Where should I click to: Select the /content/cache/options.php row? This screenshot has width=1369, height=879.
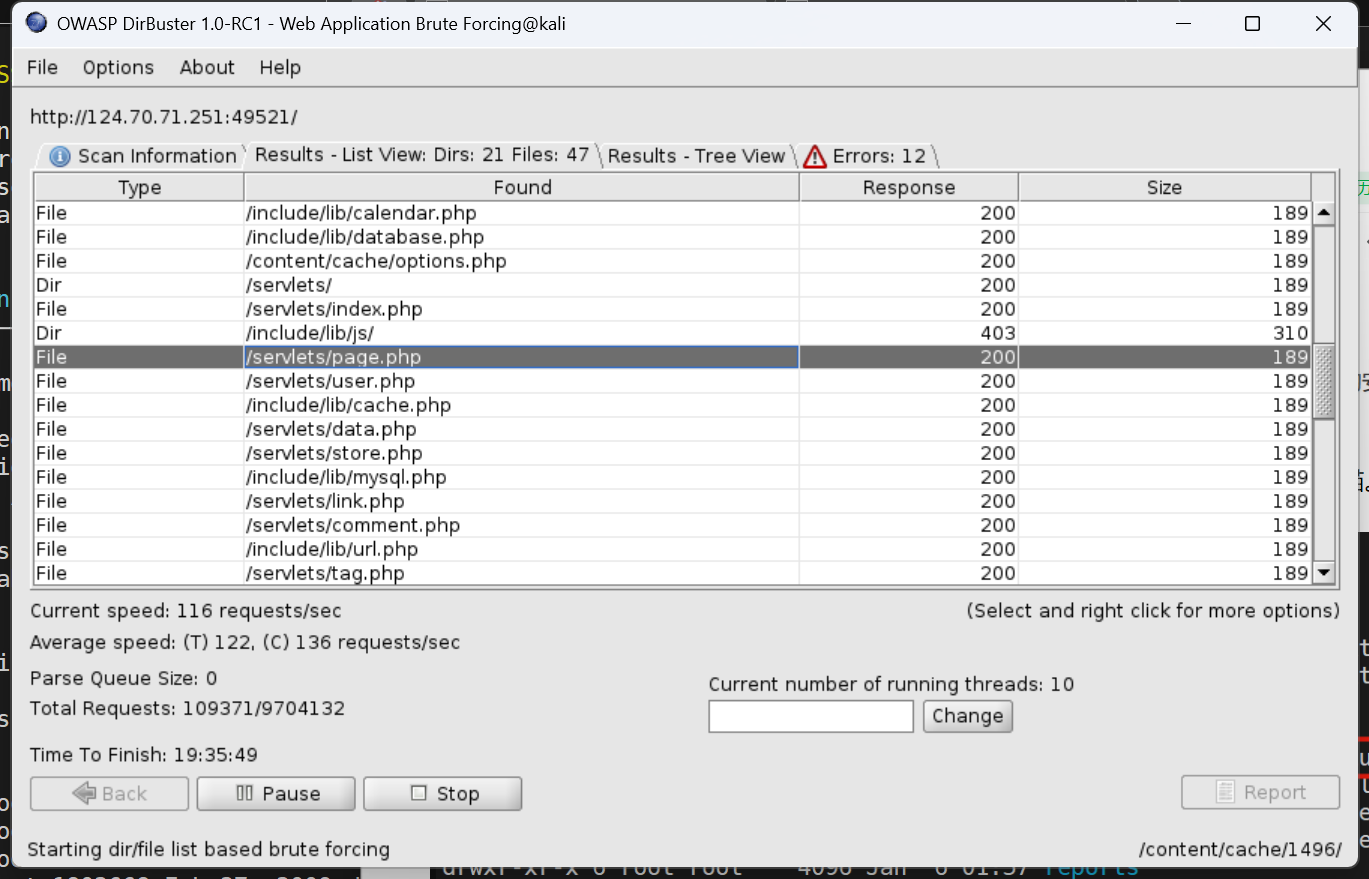coord(672,261)
